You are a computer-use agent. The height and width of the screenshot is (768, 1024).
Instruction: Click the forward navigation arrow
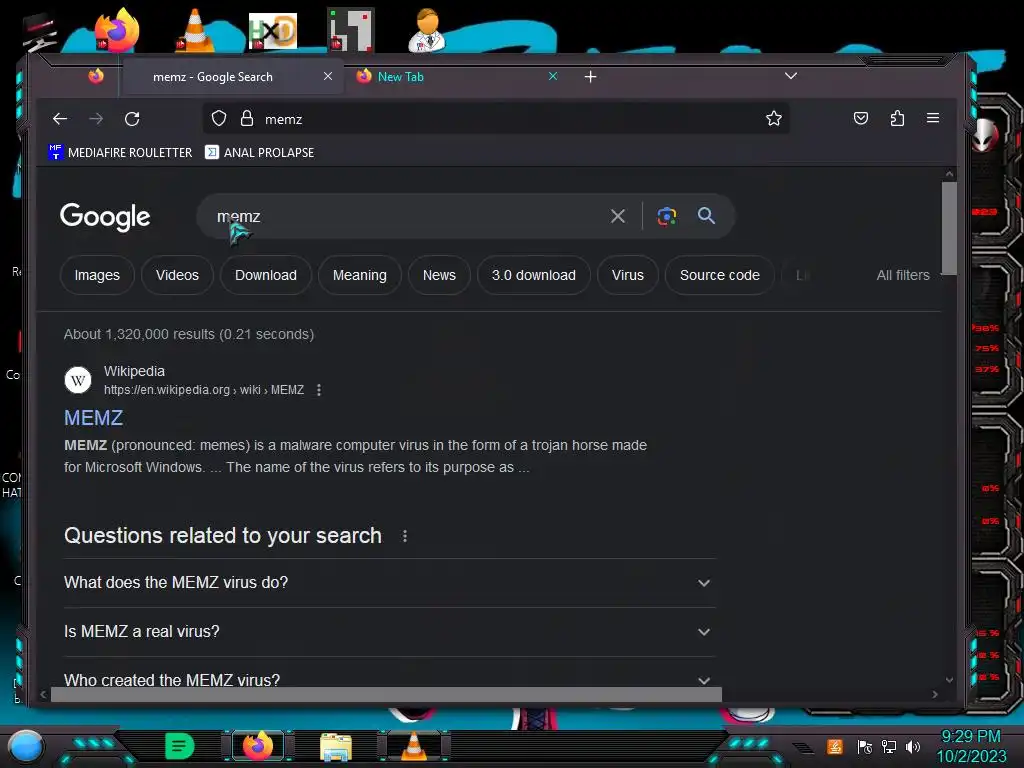tap(96, 119)
